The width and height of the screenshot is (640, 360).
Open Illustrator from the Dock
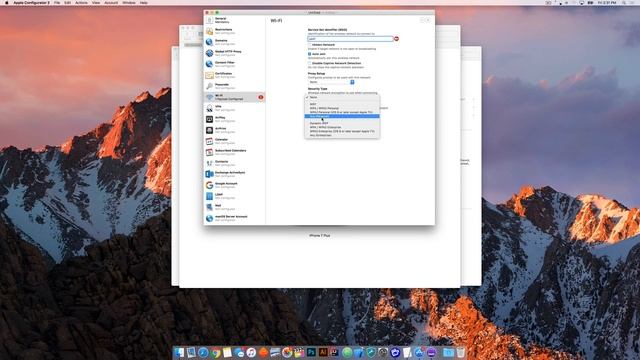(x=323, y=352)
